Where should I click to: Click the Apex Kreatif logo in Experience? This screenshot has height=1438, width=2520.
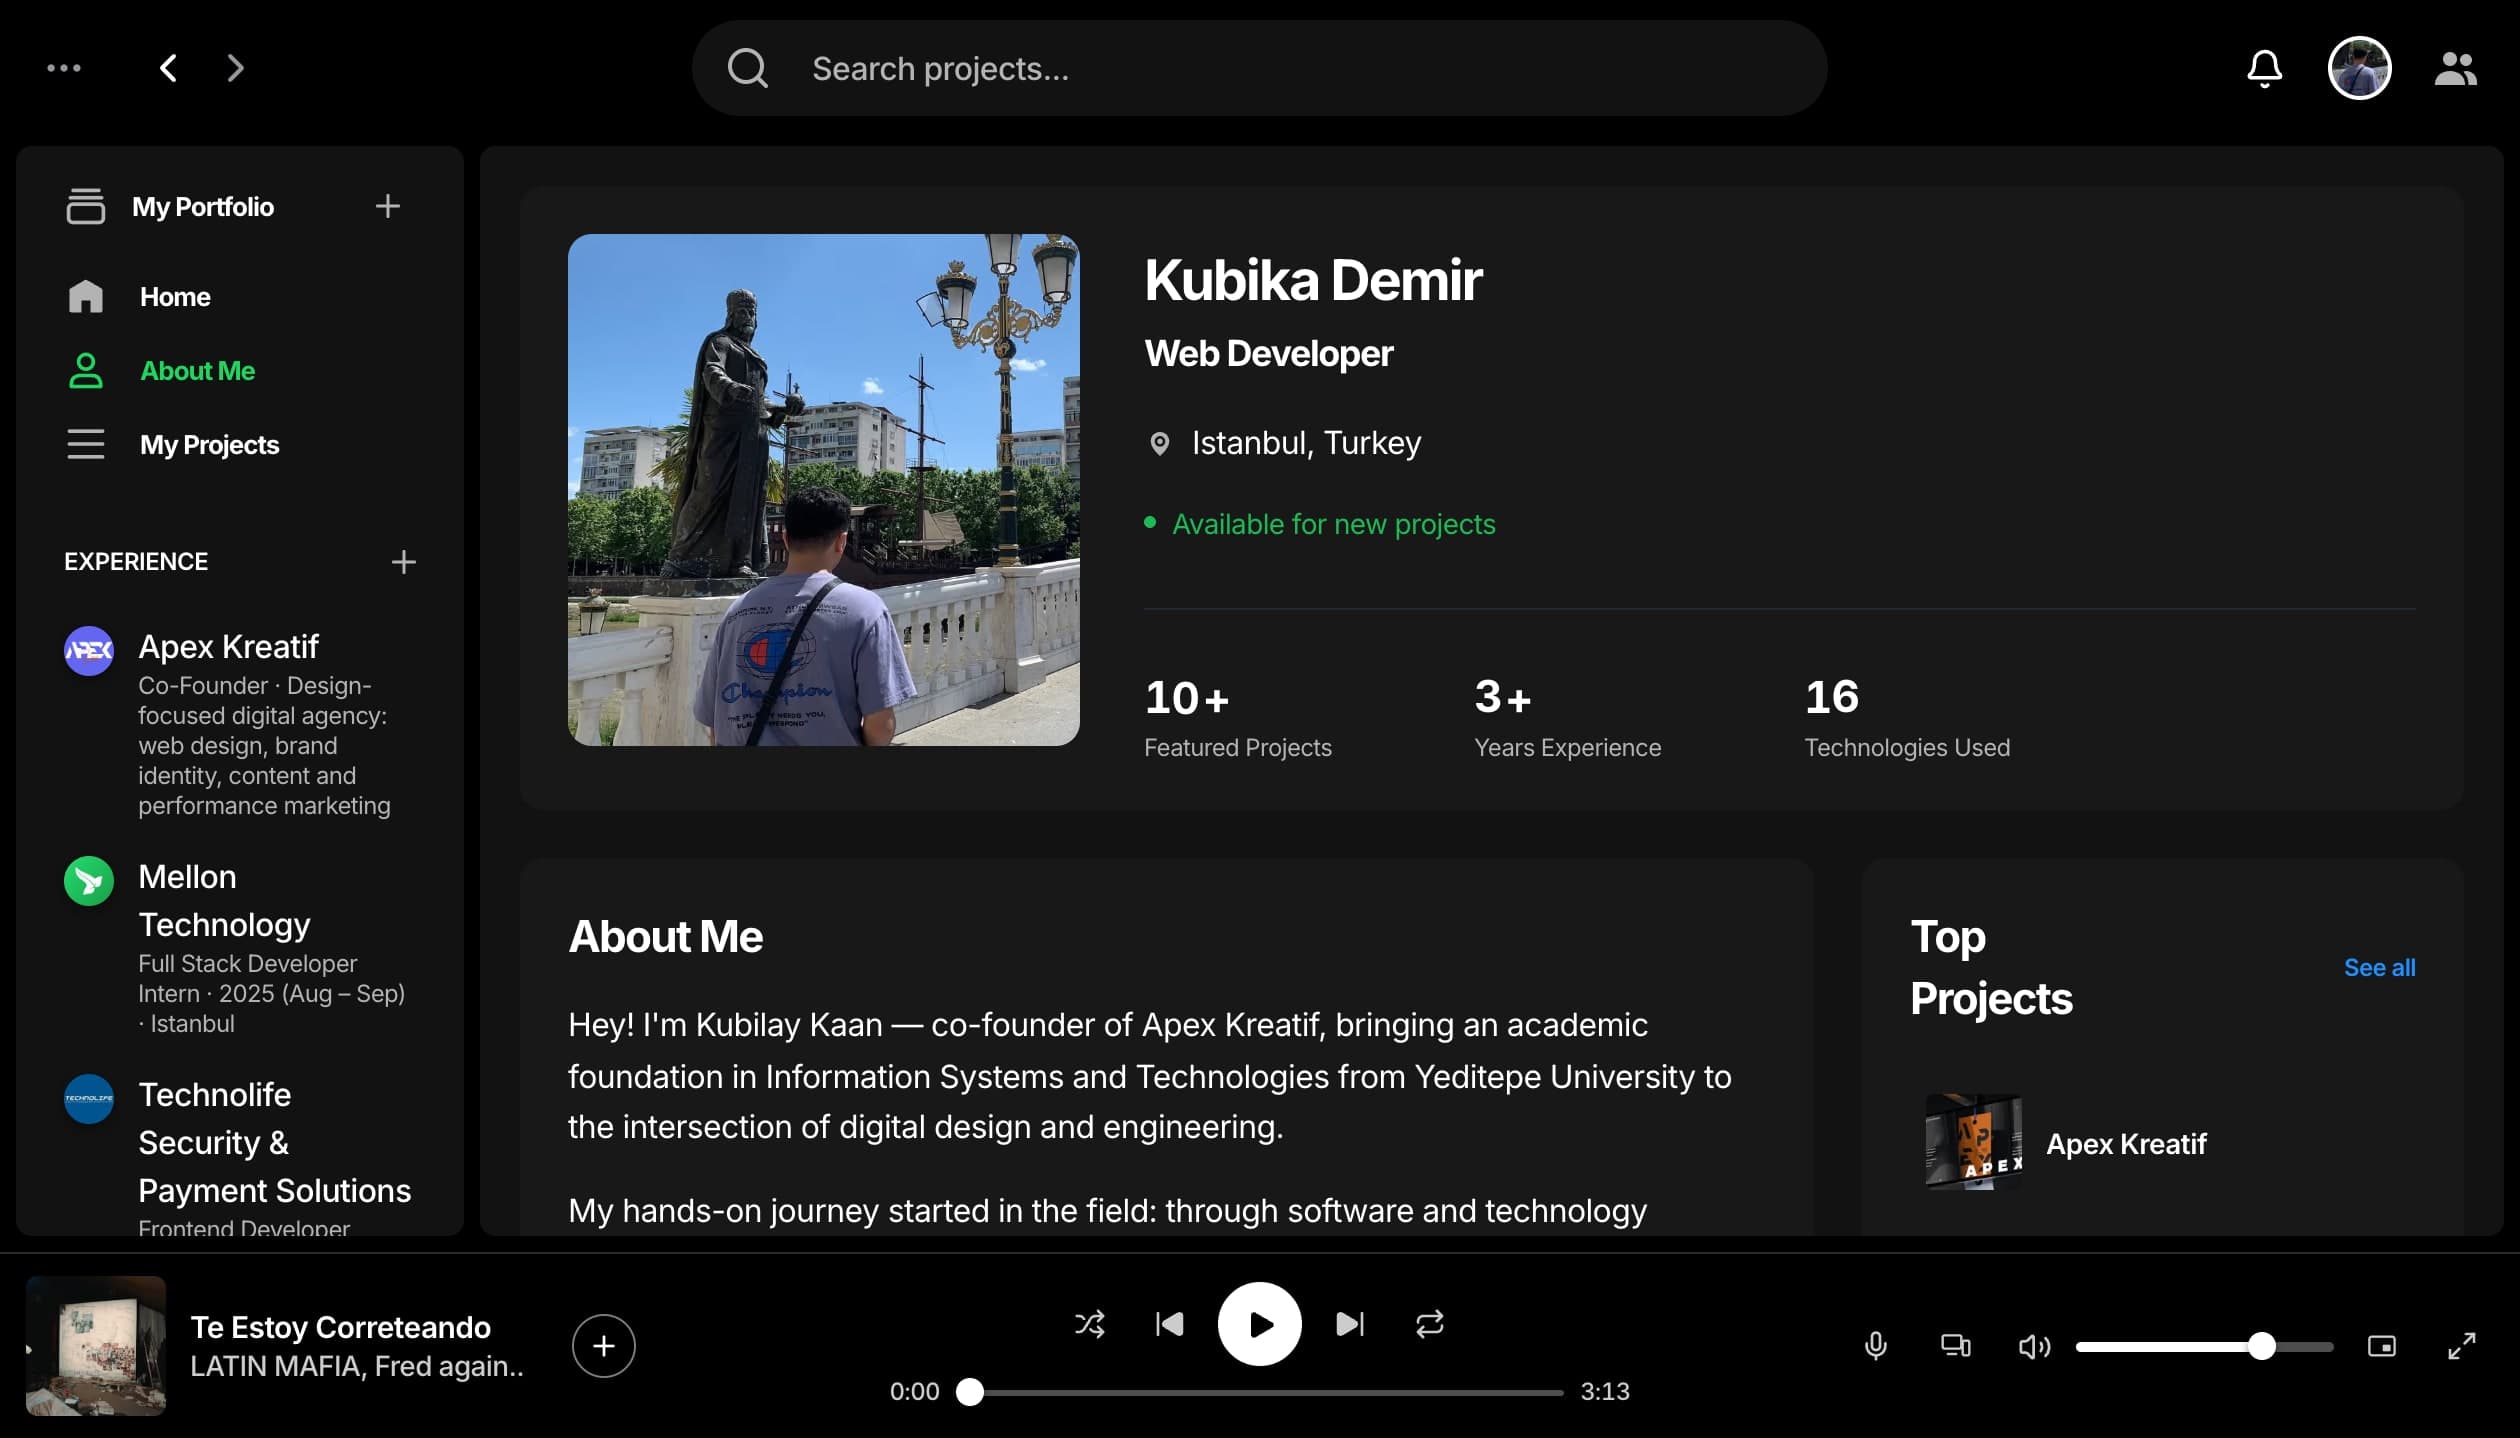coord(89,651)
